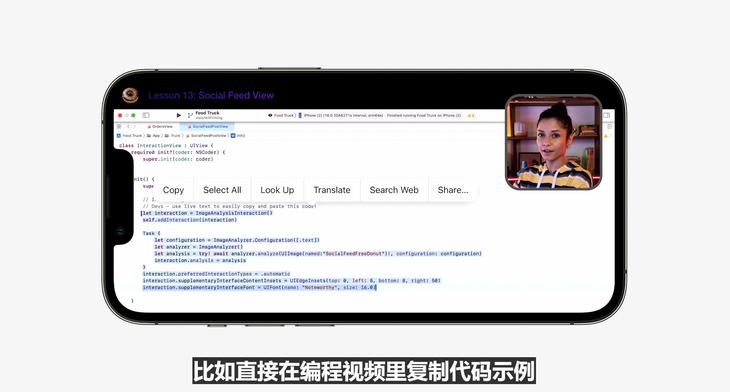
Task: Toggle the inspector panel icon at right
Action: [607, 115]
